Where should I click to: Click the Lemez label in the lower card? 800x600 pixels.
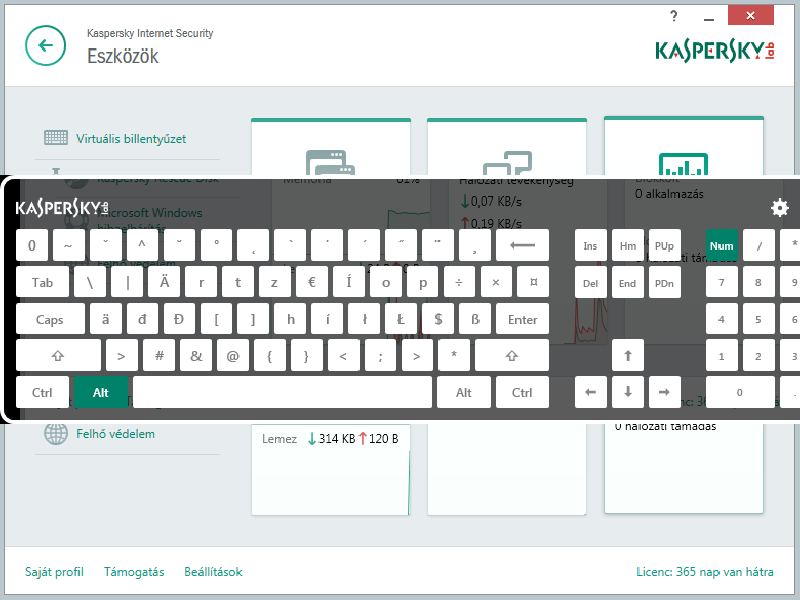pyautogui.click(x=280, y=439)
